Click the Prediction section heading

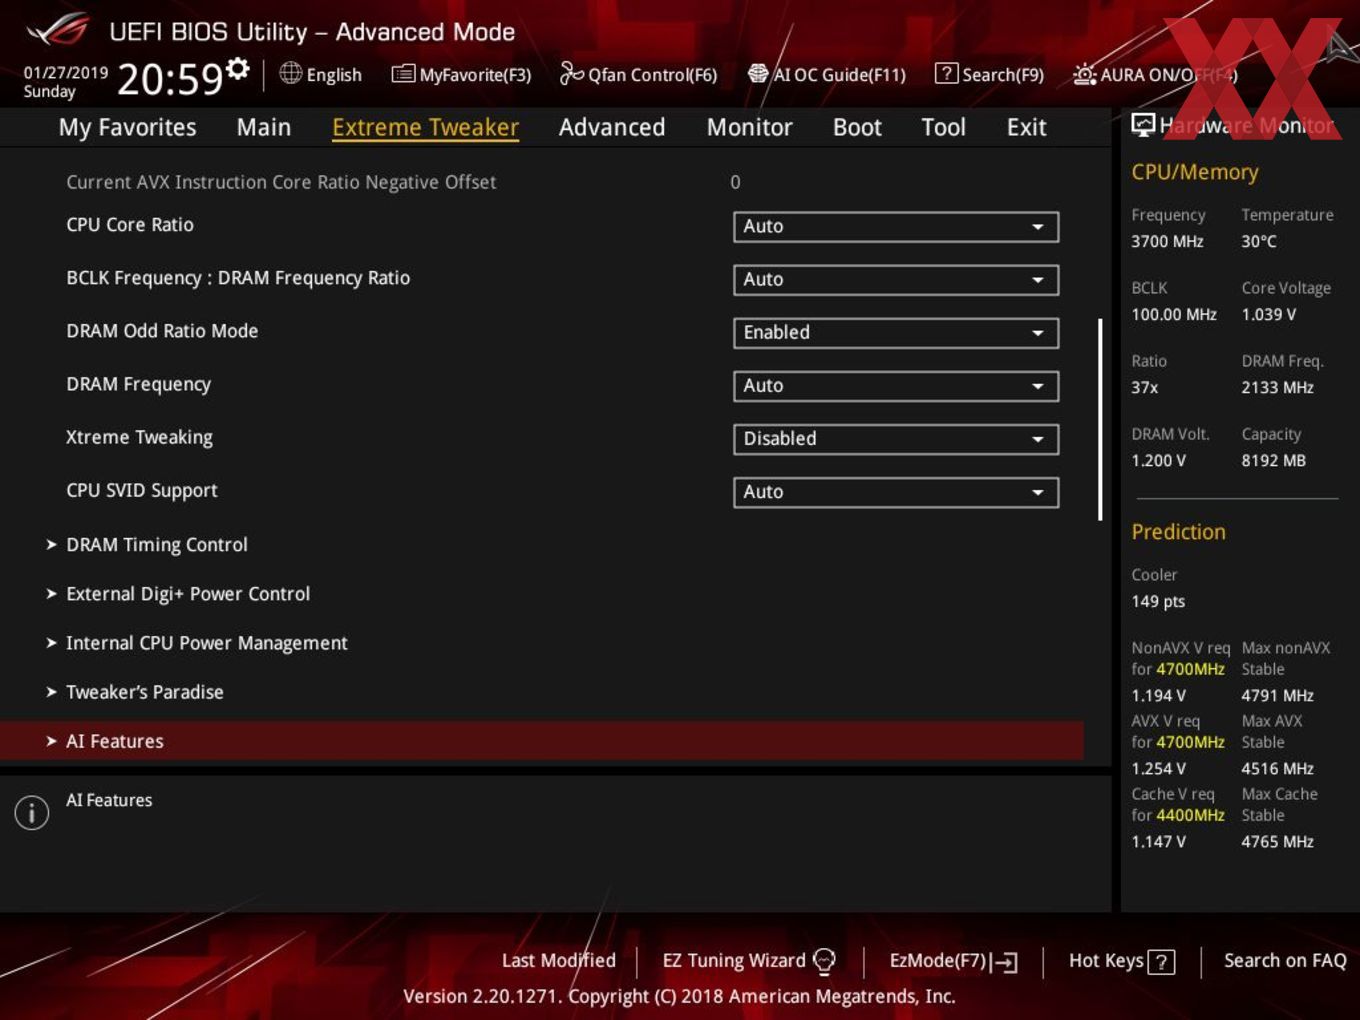pyautogui.click(x=1178, y=532)
